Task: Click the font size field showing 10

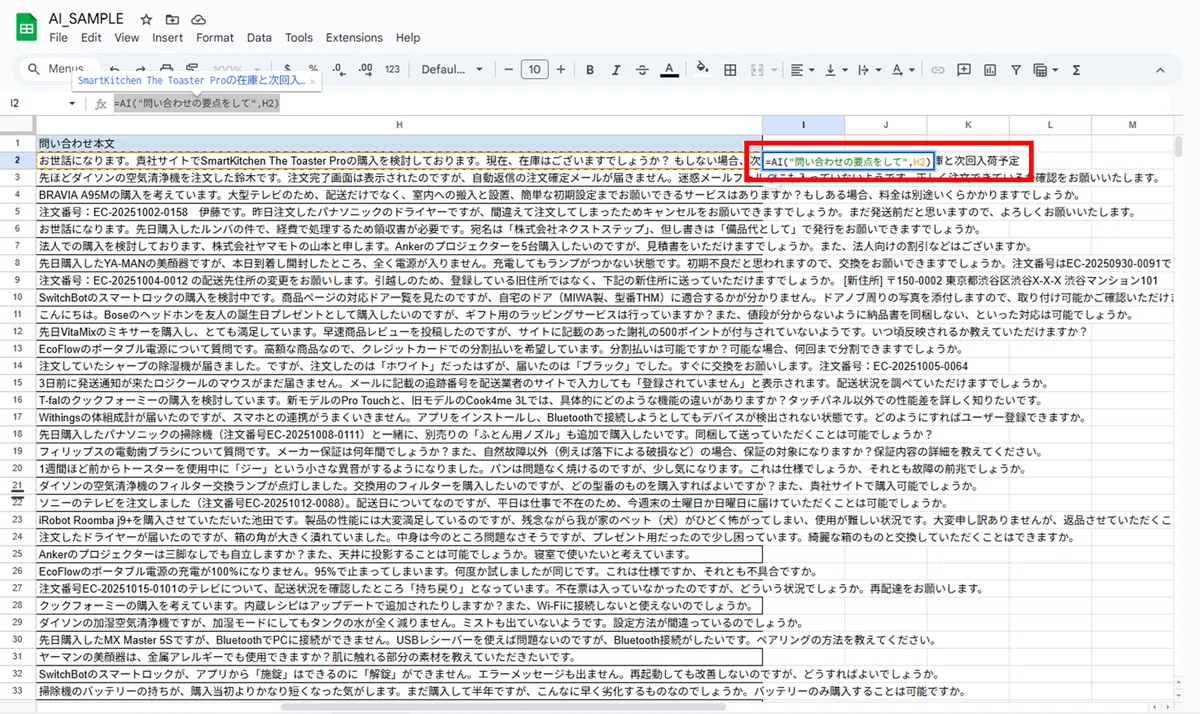Action: click(x=535, y=70)
